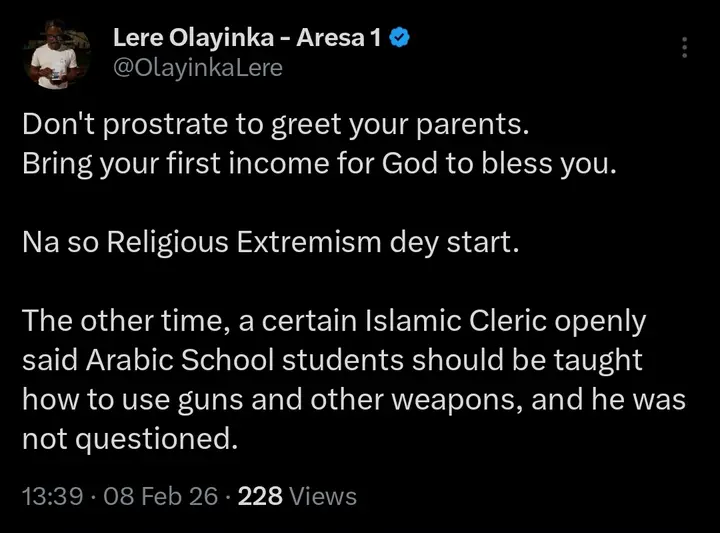The width and height of the screenshot is (720, 533).
Task: Click the @OlayinkaLere handle
Action: [198, 67]
